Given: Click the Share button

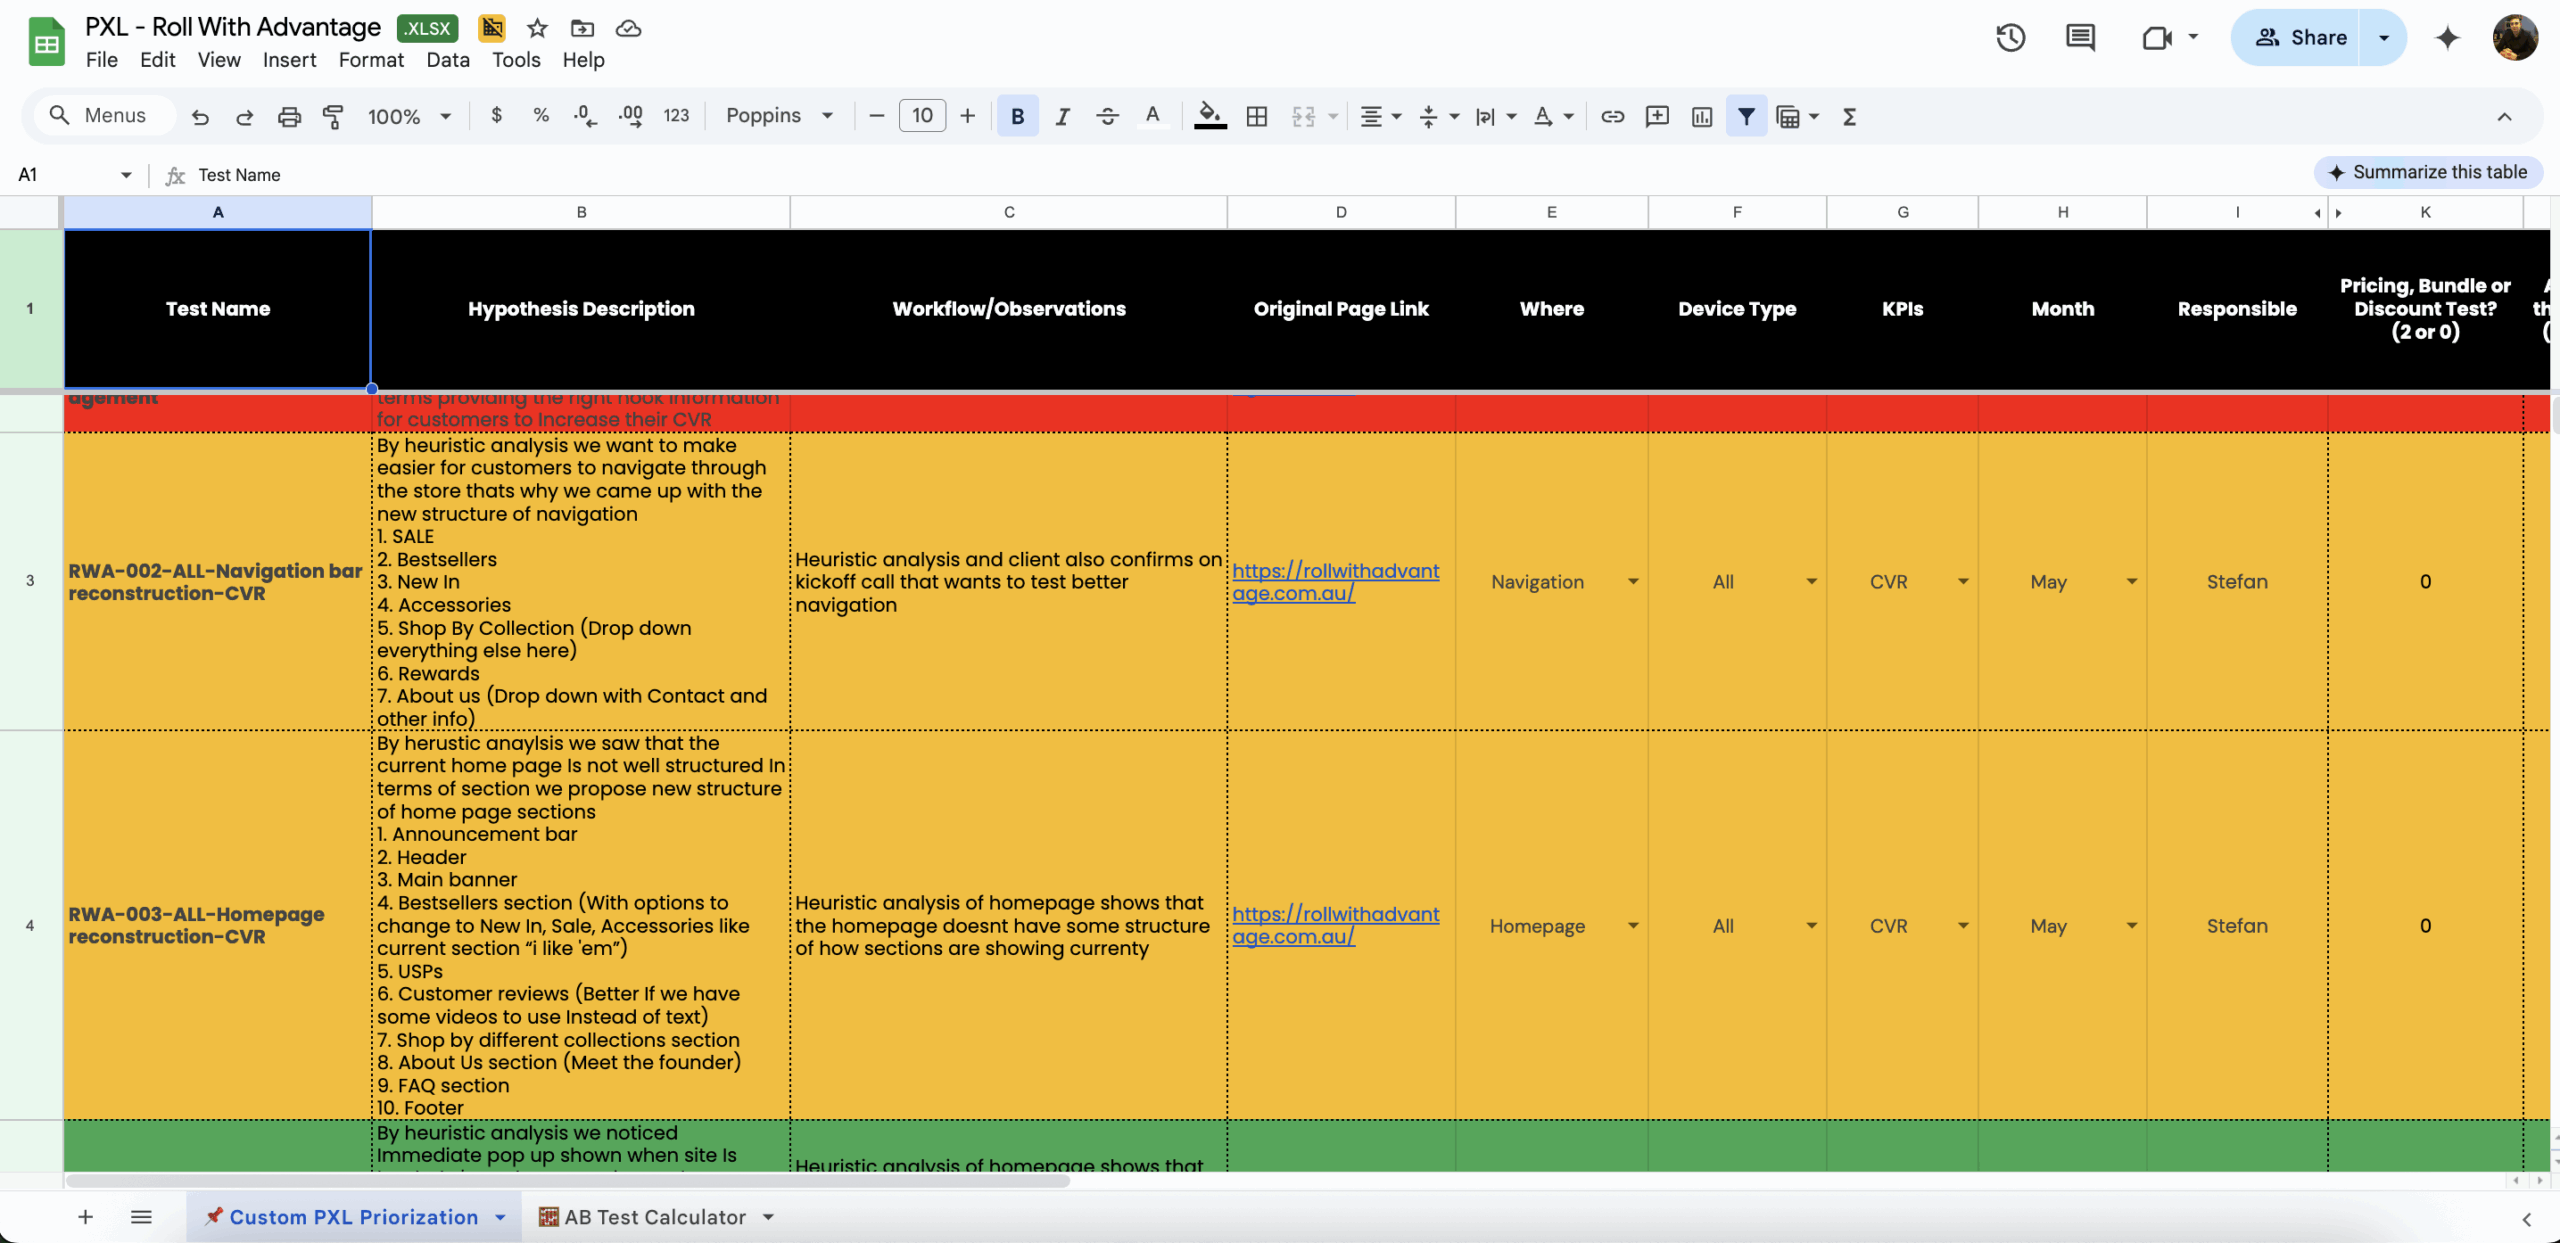Looking at the screenshot, I should [x=2298, y=38].
